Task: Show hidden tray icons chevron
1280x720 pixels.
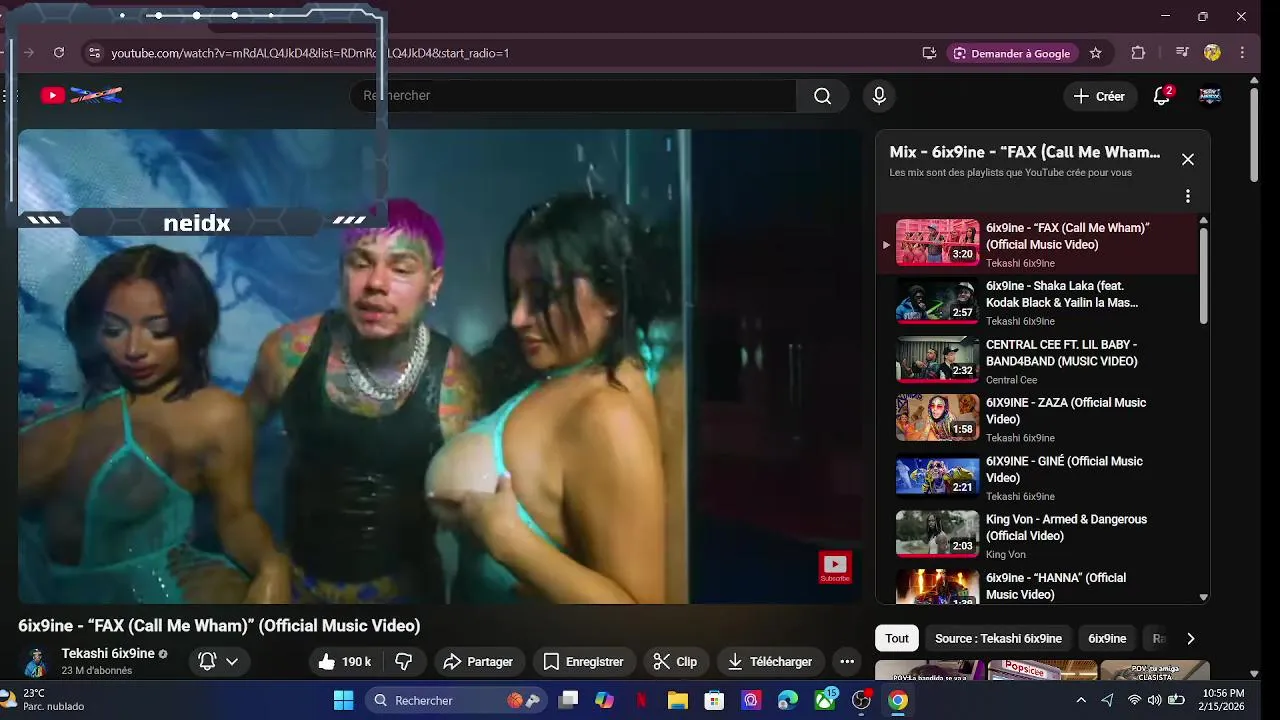Action: point(1080,700)
